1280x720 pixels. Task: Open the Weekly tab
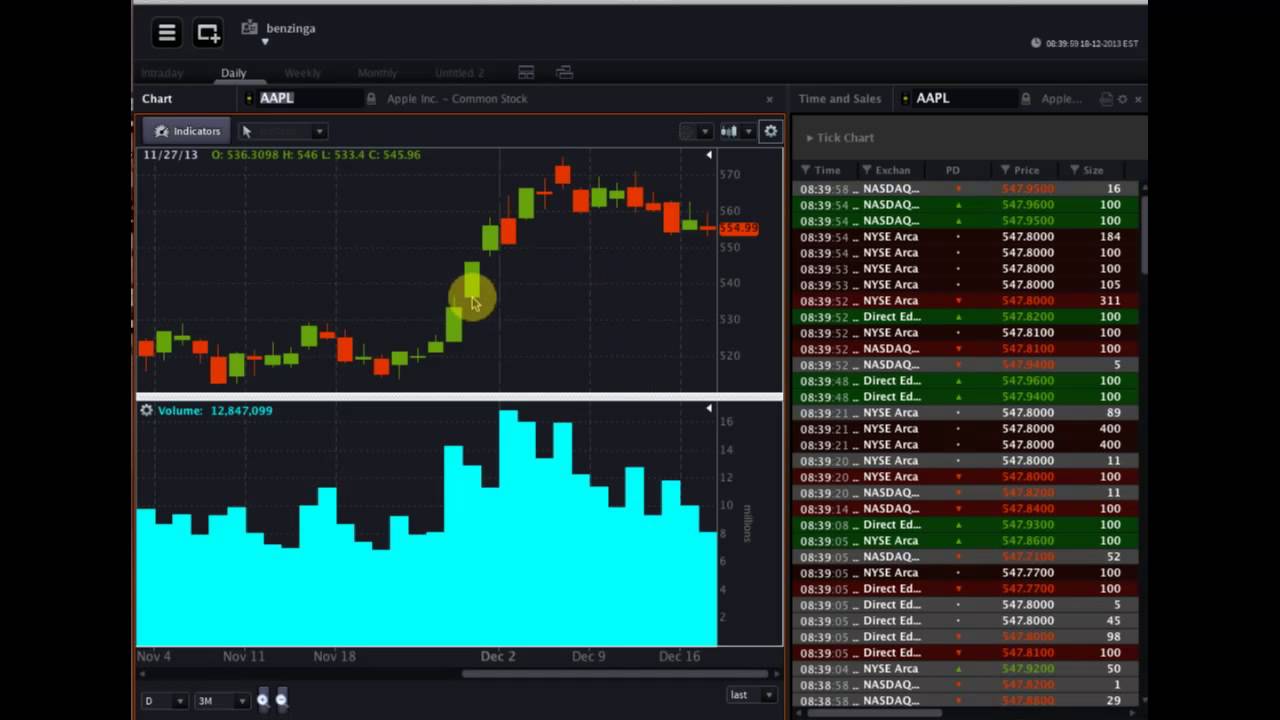302,73
